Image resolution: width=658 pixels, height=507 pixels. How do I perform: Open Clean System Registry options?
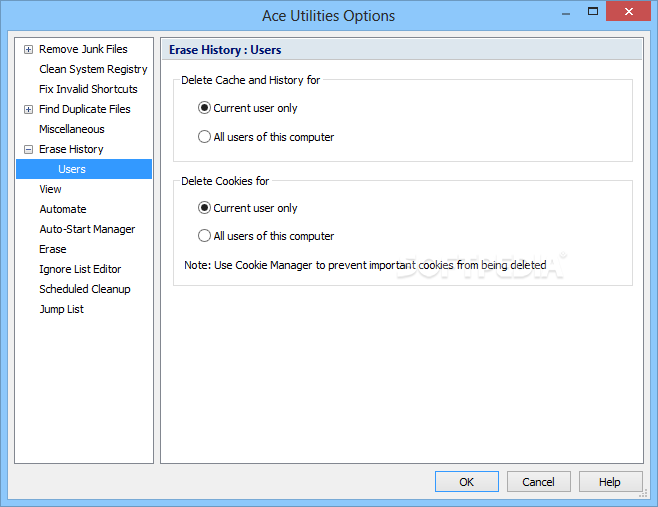[x=93, y=69]
